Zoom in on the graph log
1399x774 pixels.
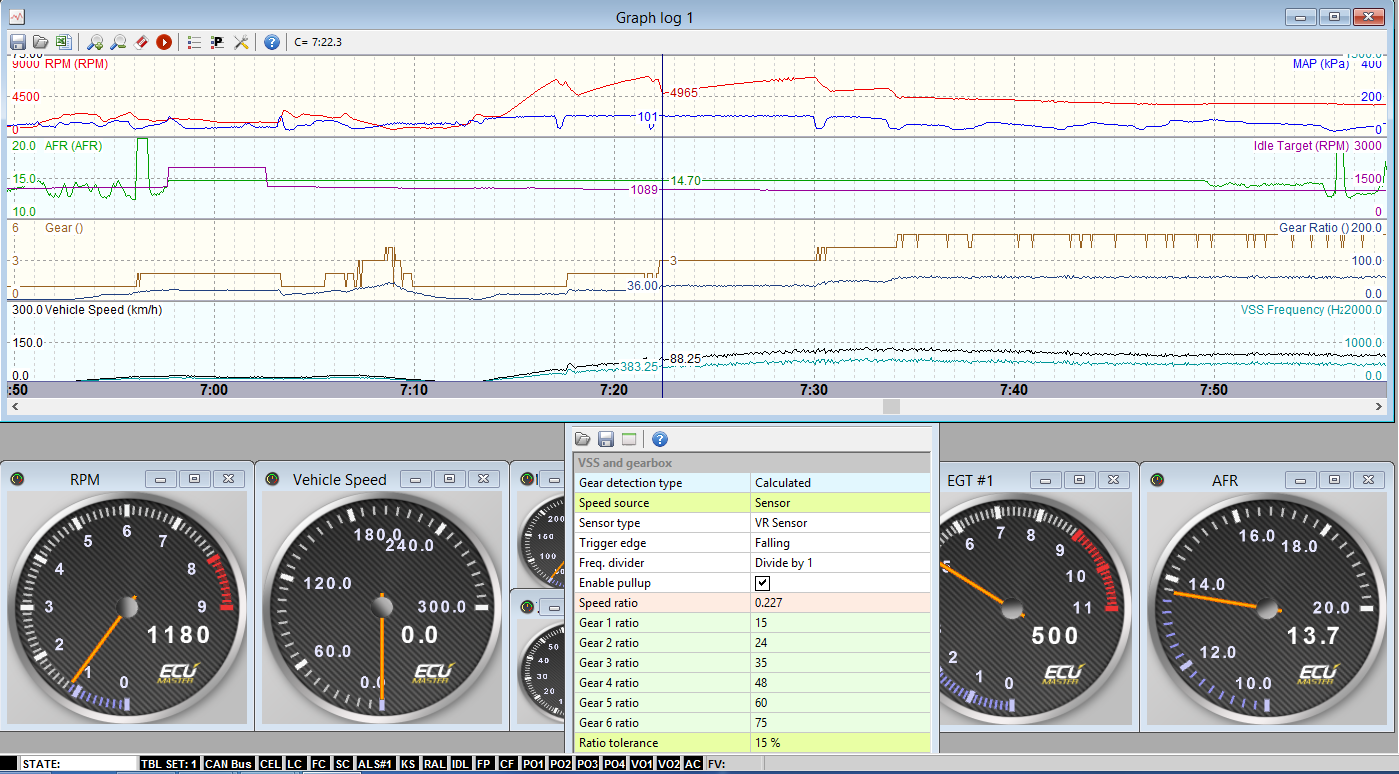click(x=95, y=42)
